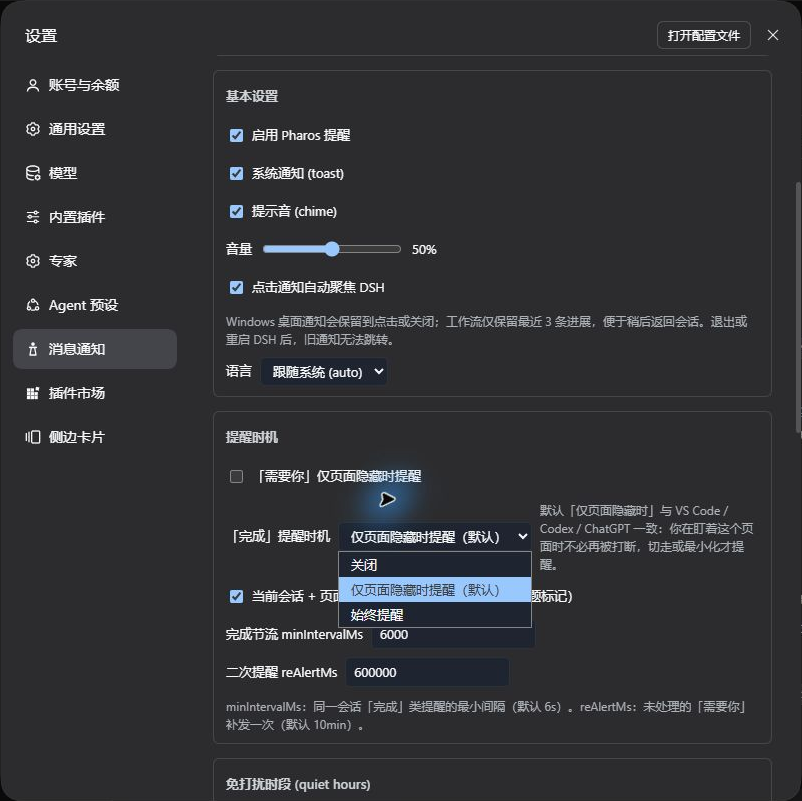Screen dimensions: 802x801
Task: Open the 语言 跟随系统 (auto) dropdown
Action: click(324, 372)
